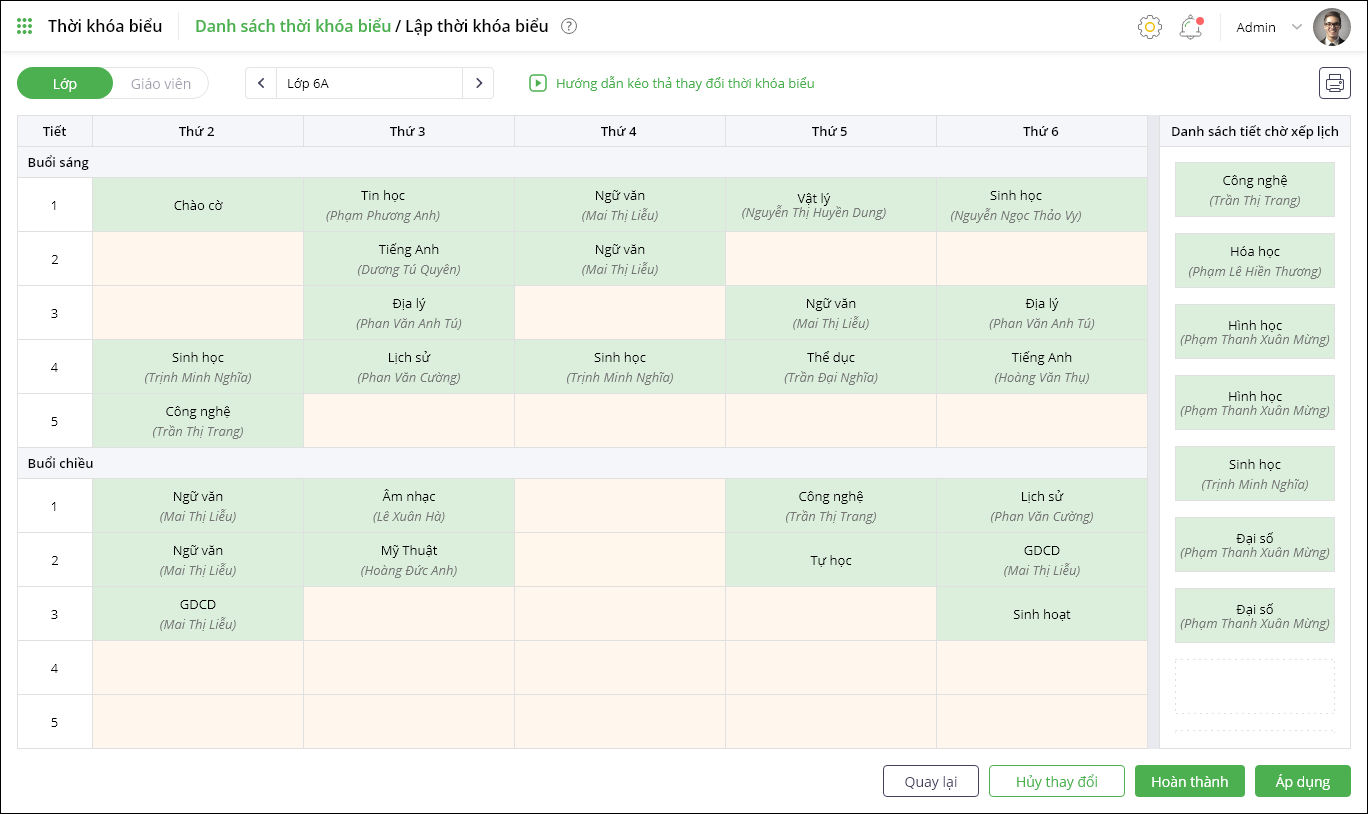Click the Admin profile avatar

click(x=1332, y=27)
